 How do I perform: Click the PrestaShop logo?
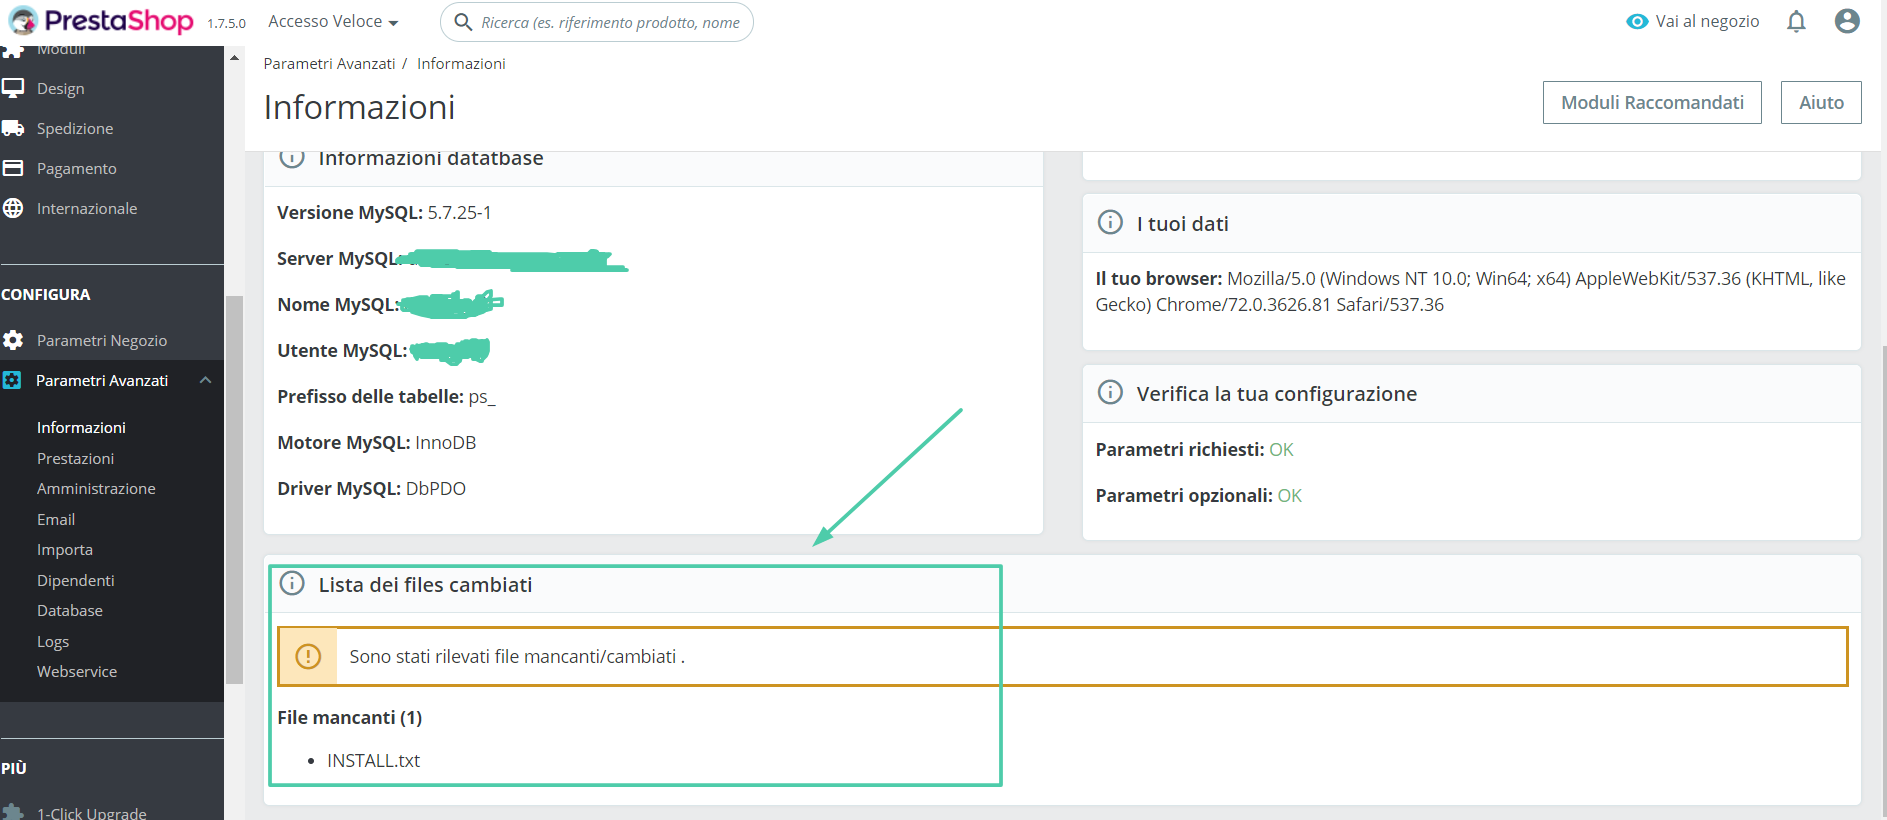101,21
